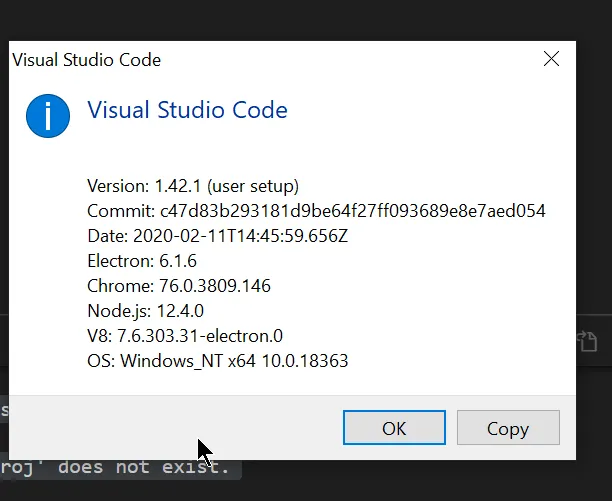The image size is (612, 501).
Task: Click the Node.js 12.4.0 line
Action: (146, 311)
